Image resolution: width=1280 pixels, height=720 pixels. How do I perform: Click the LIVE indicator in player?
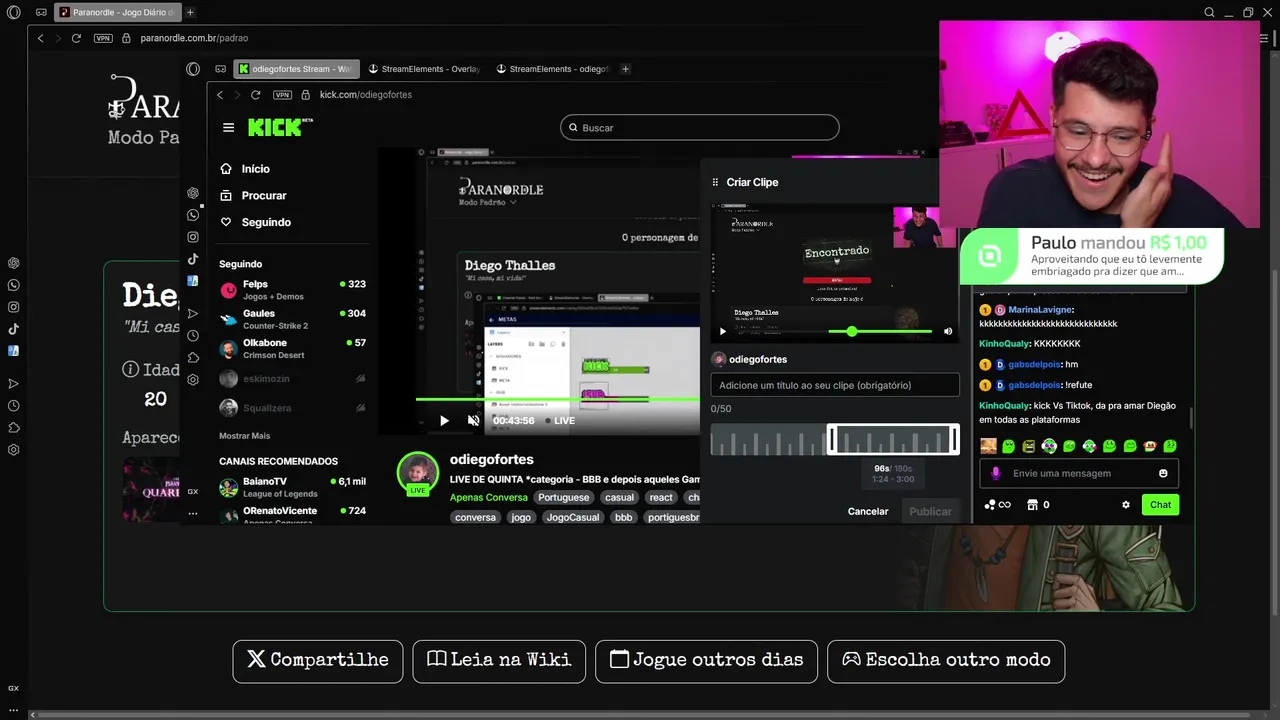[561, 421]
